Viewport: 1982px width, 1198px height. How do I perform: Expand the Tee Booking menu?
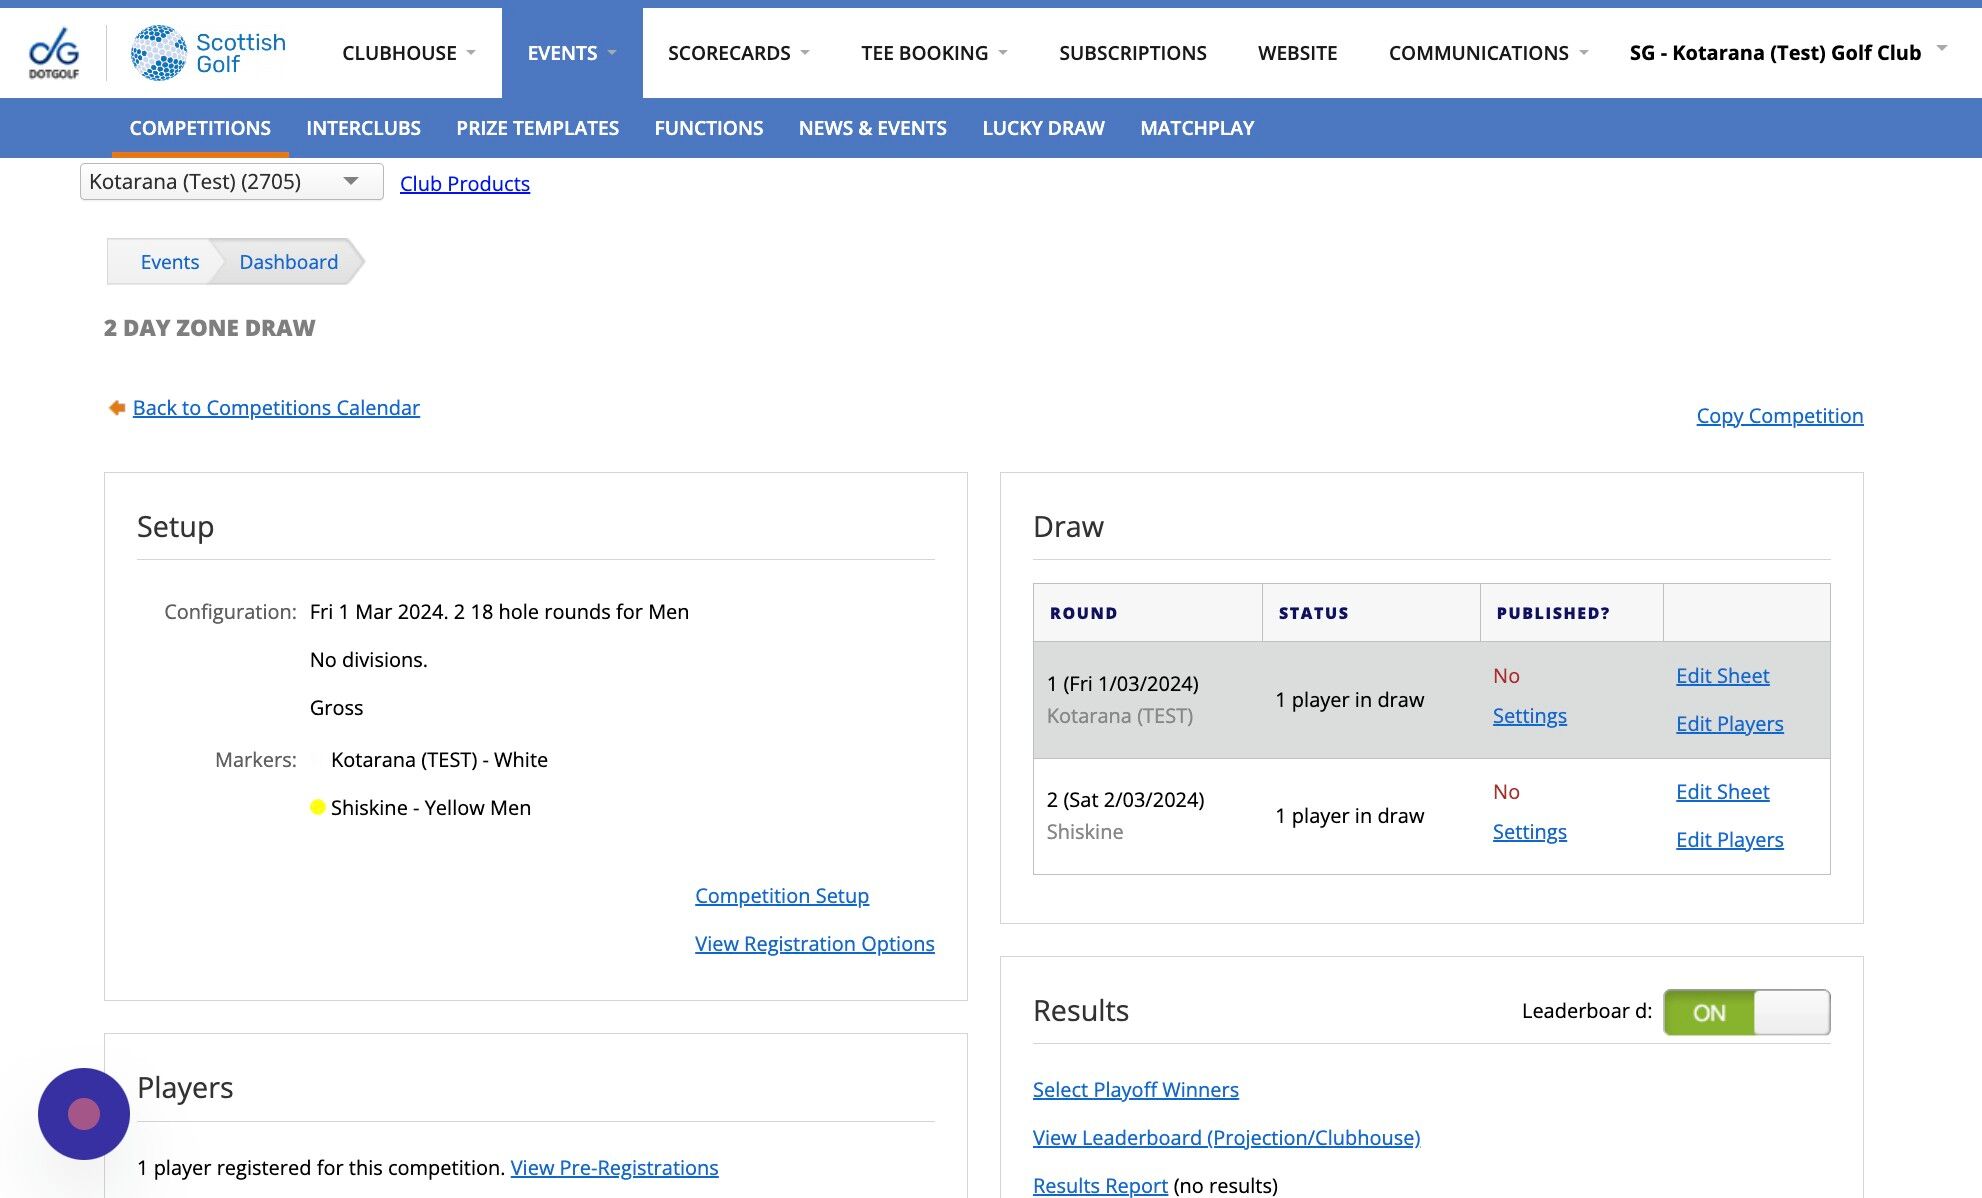tap(933, 53)
